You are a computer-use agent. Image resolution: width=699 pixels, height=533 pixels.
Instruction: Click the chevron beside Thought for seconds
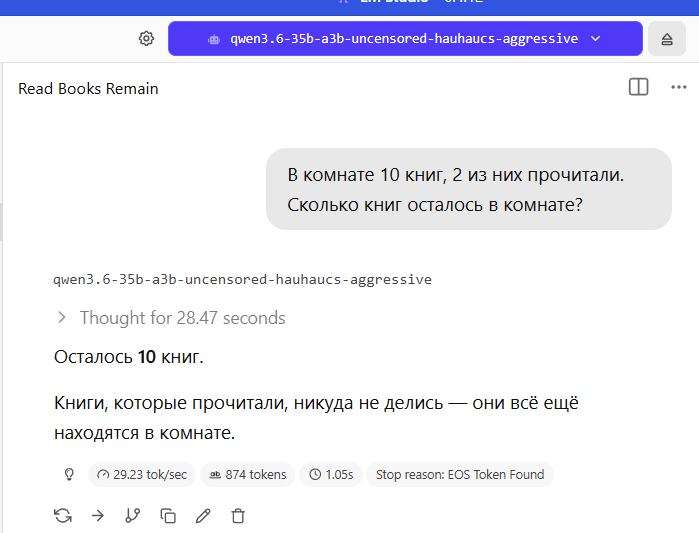62,318
